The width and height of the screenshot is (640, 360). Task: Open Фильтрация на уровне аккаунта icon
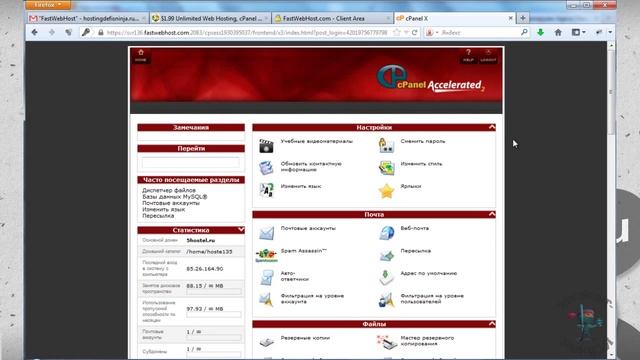click(x=266, y=300)
